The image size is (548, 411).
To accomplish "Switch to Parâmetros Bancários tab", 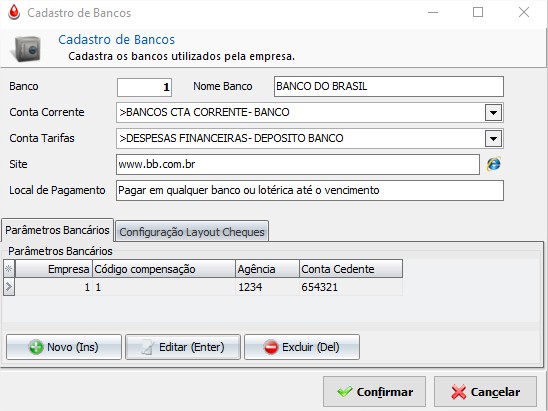I will [57, 230].
